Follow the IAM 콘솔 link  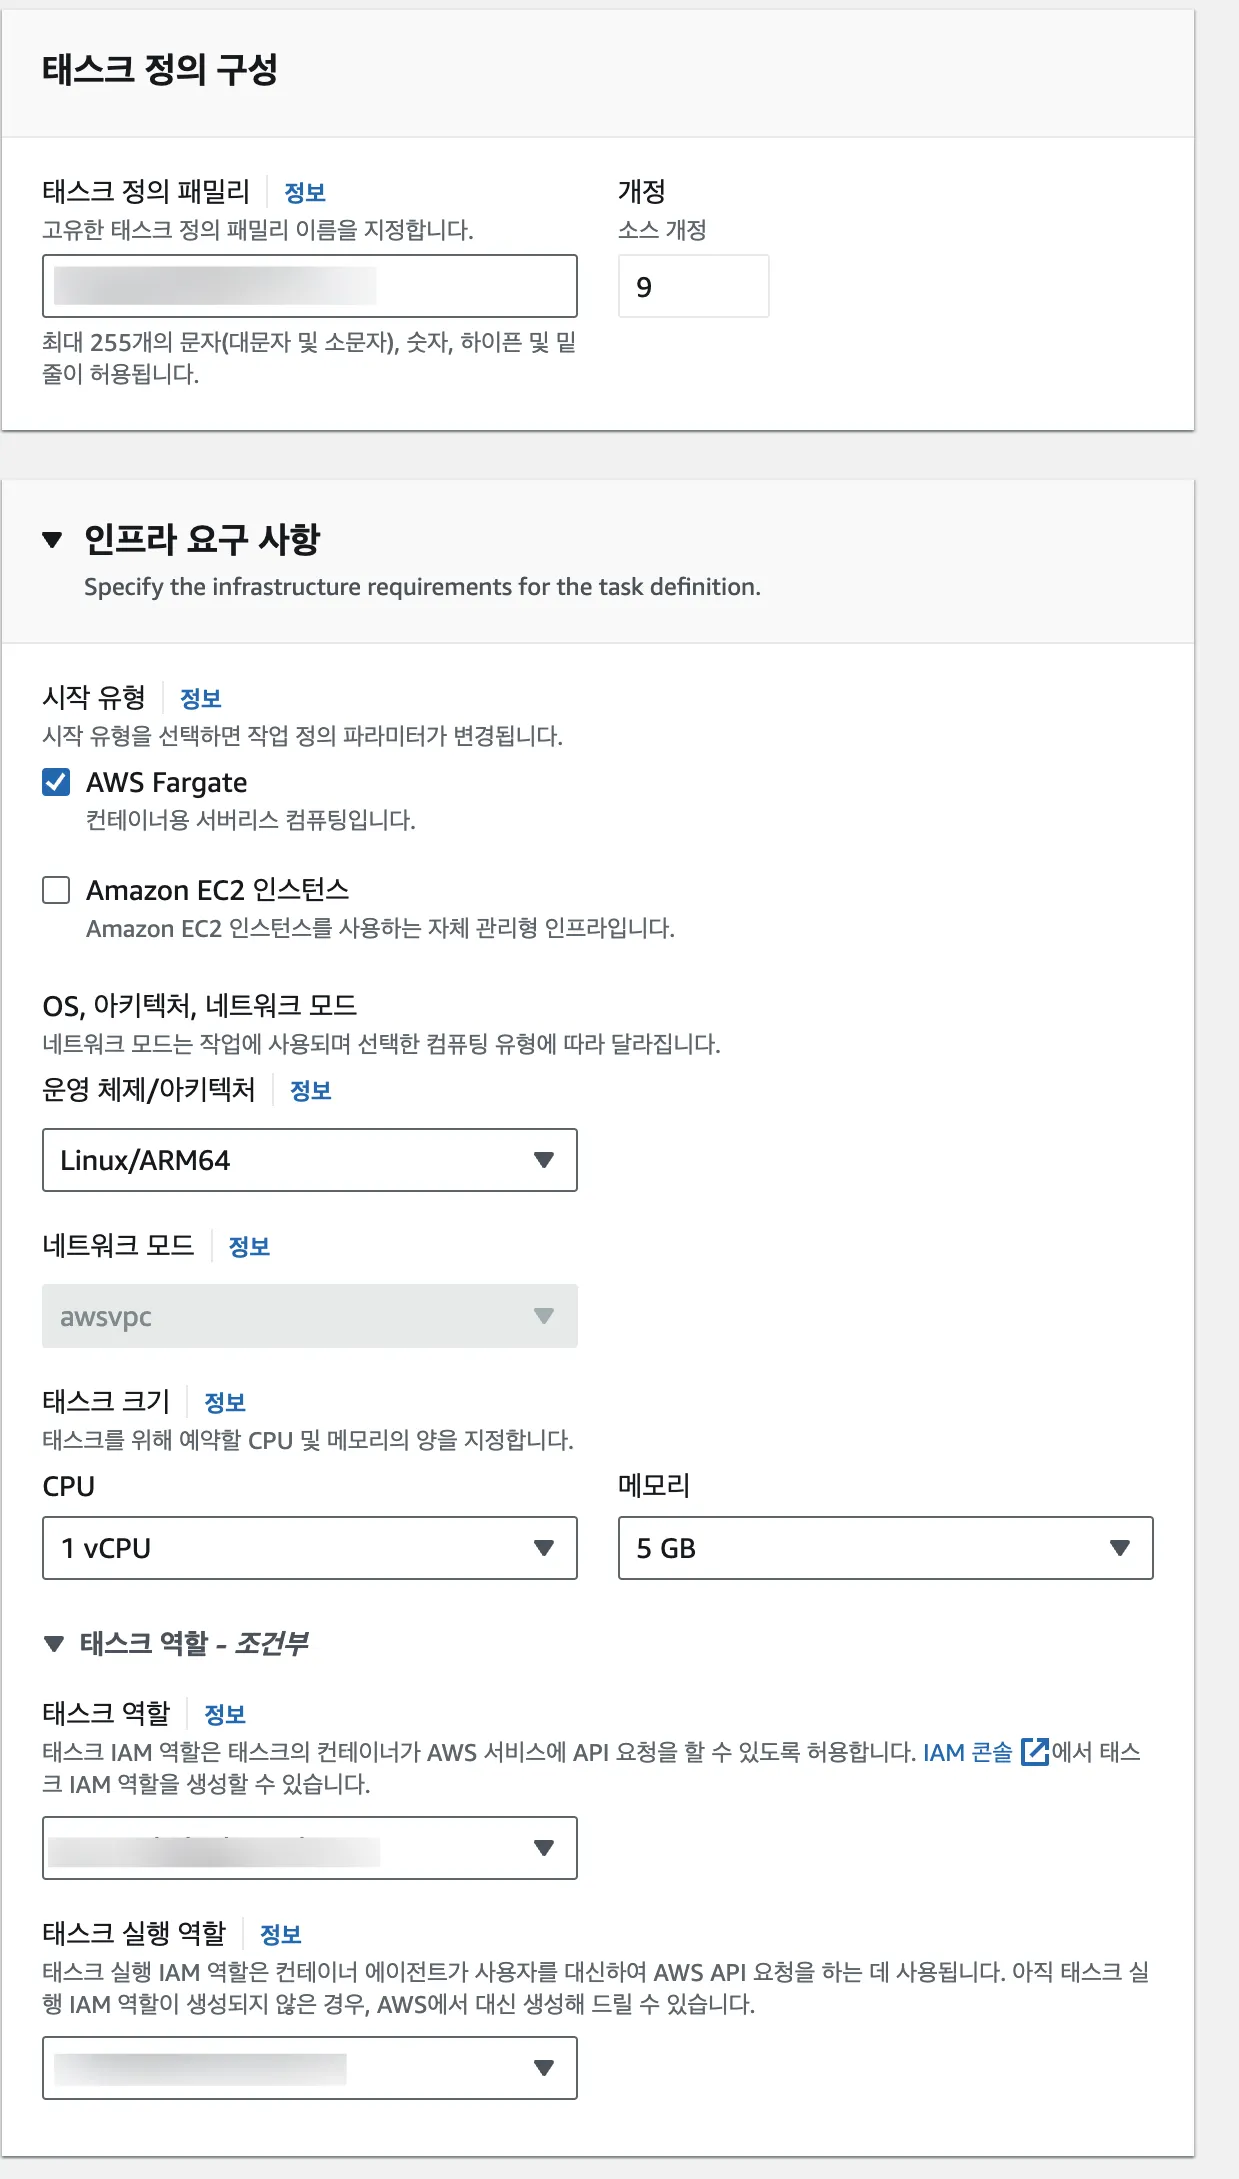(967, 1752)
